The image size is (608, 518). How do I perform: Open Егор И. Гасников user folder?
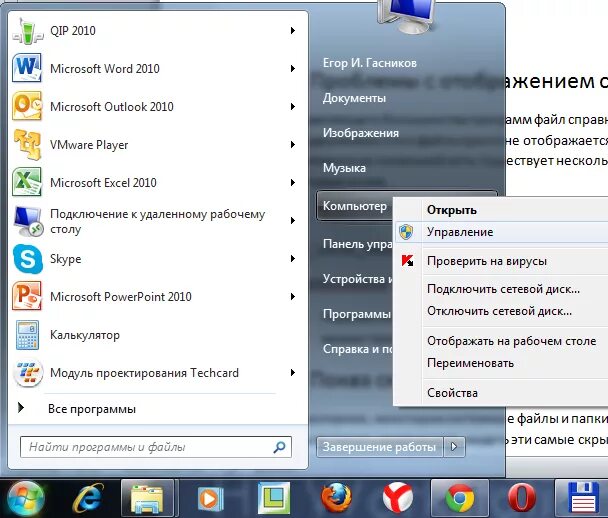pyautogui.click(x=370, y=63)
